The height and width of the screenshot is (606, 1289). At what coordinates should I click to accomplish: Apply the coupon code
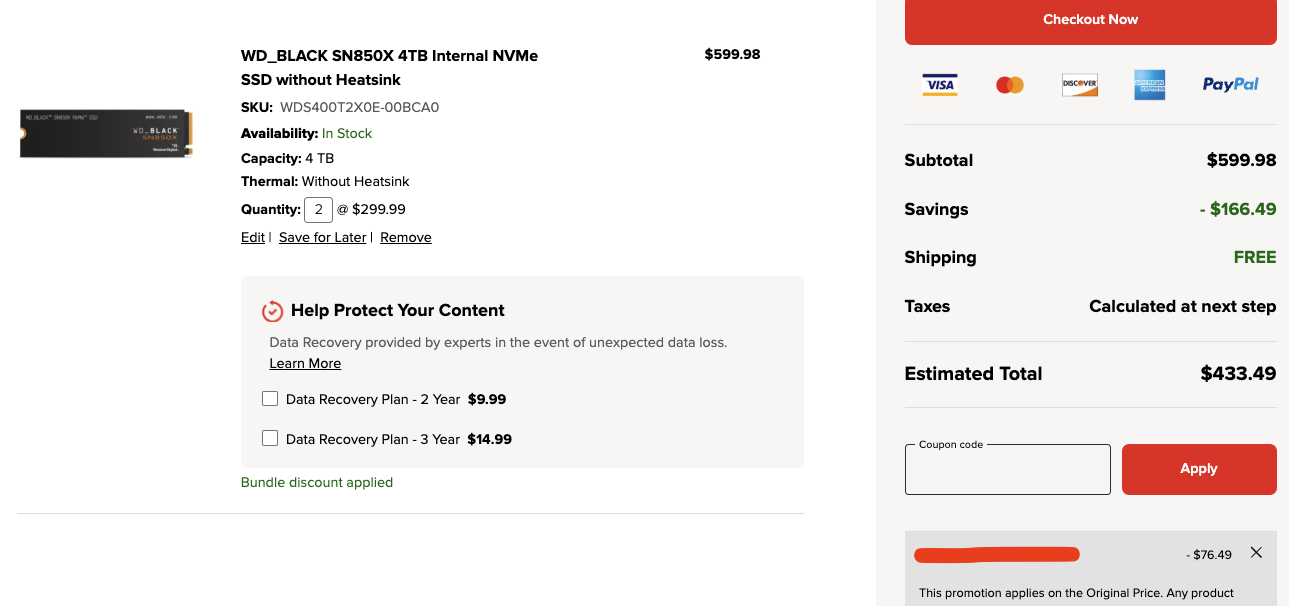click(x=1199, y=469)
